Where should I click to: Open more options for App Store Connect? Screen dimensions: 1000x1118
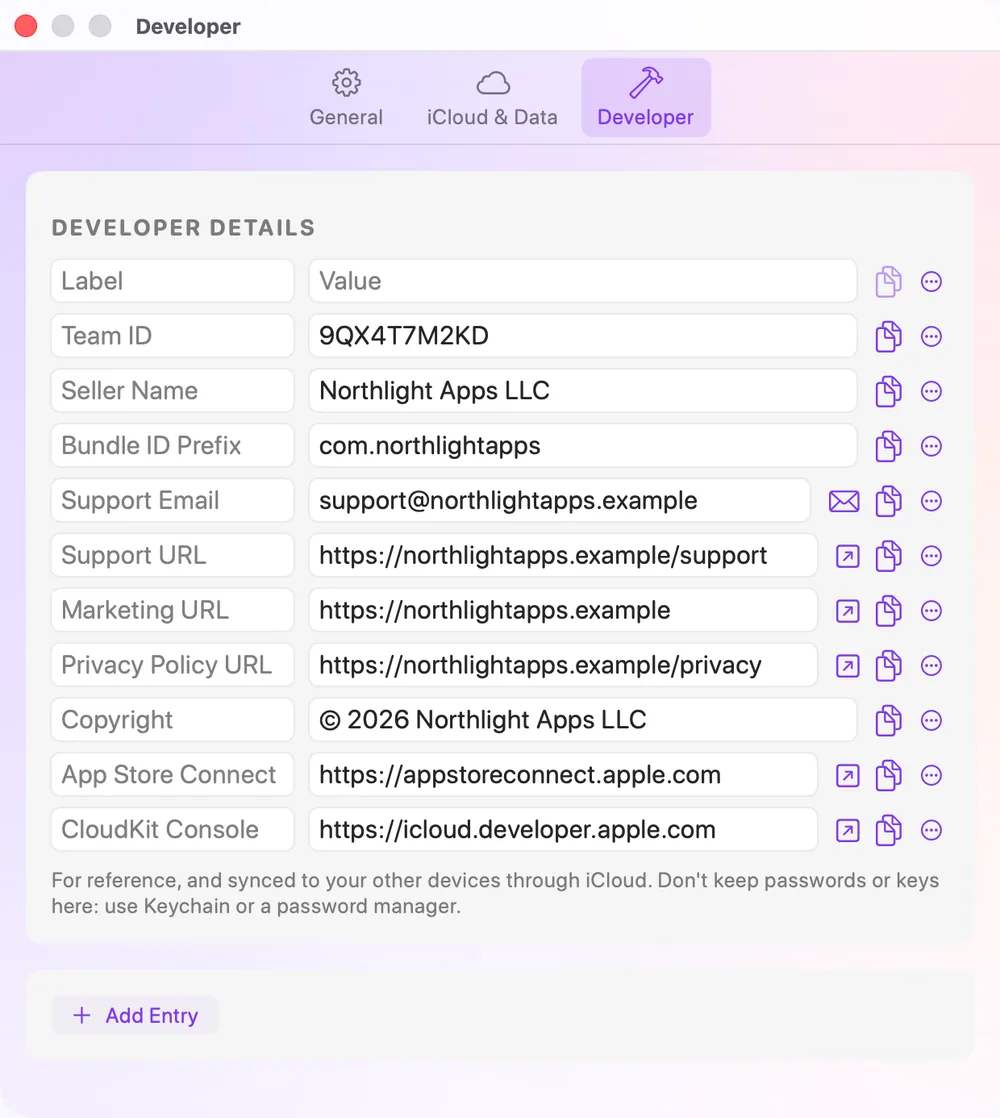click(931, 775)
